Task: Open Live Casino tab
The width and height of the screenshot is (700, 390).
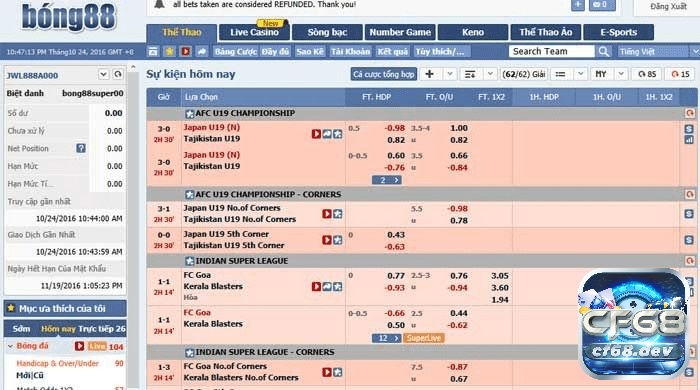Action: point(254,32)
